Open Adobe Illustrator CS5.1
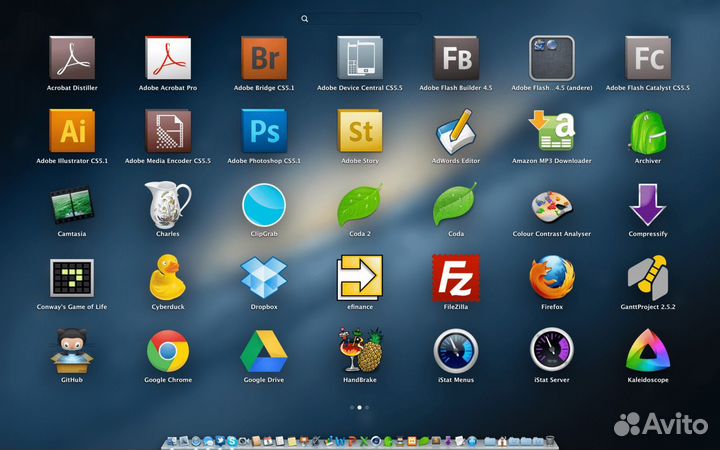 72,131
